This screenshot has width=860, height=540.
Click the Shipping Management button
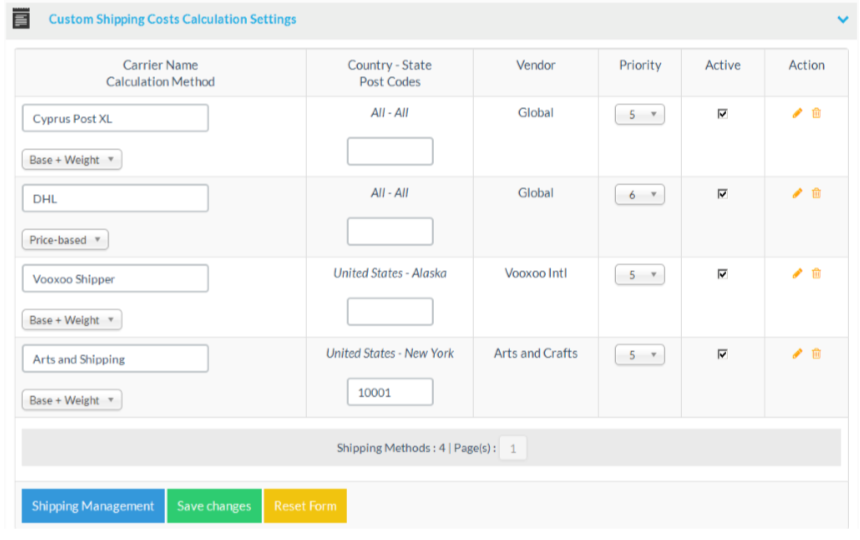93,506
